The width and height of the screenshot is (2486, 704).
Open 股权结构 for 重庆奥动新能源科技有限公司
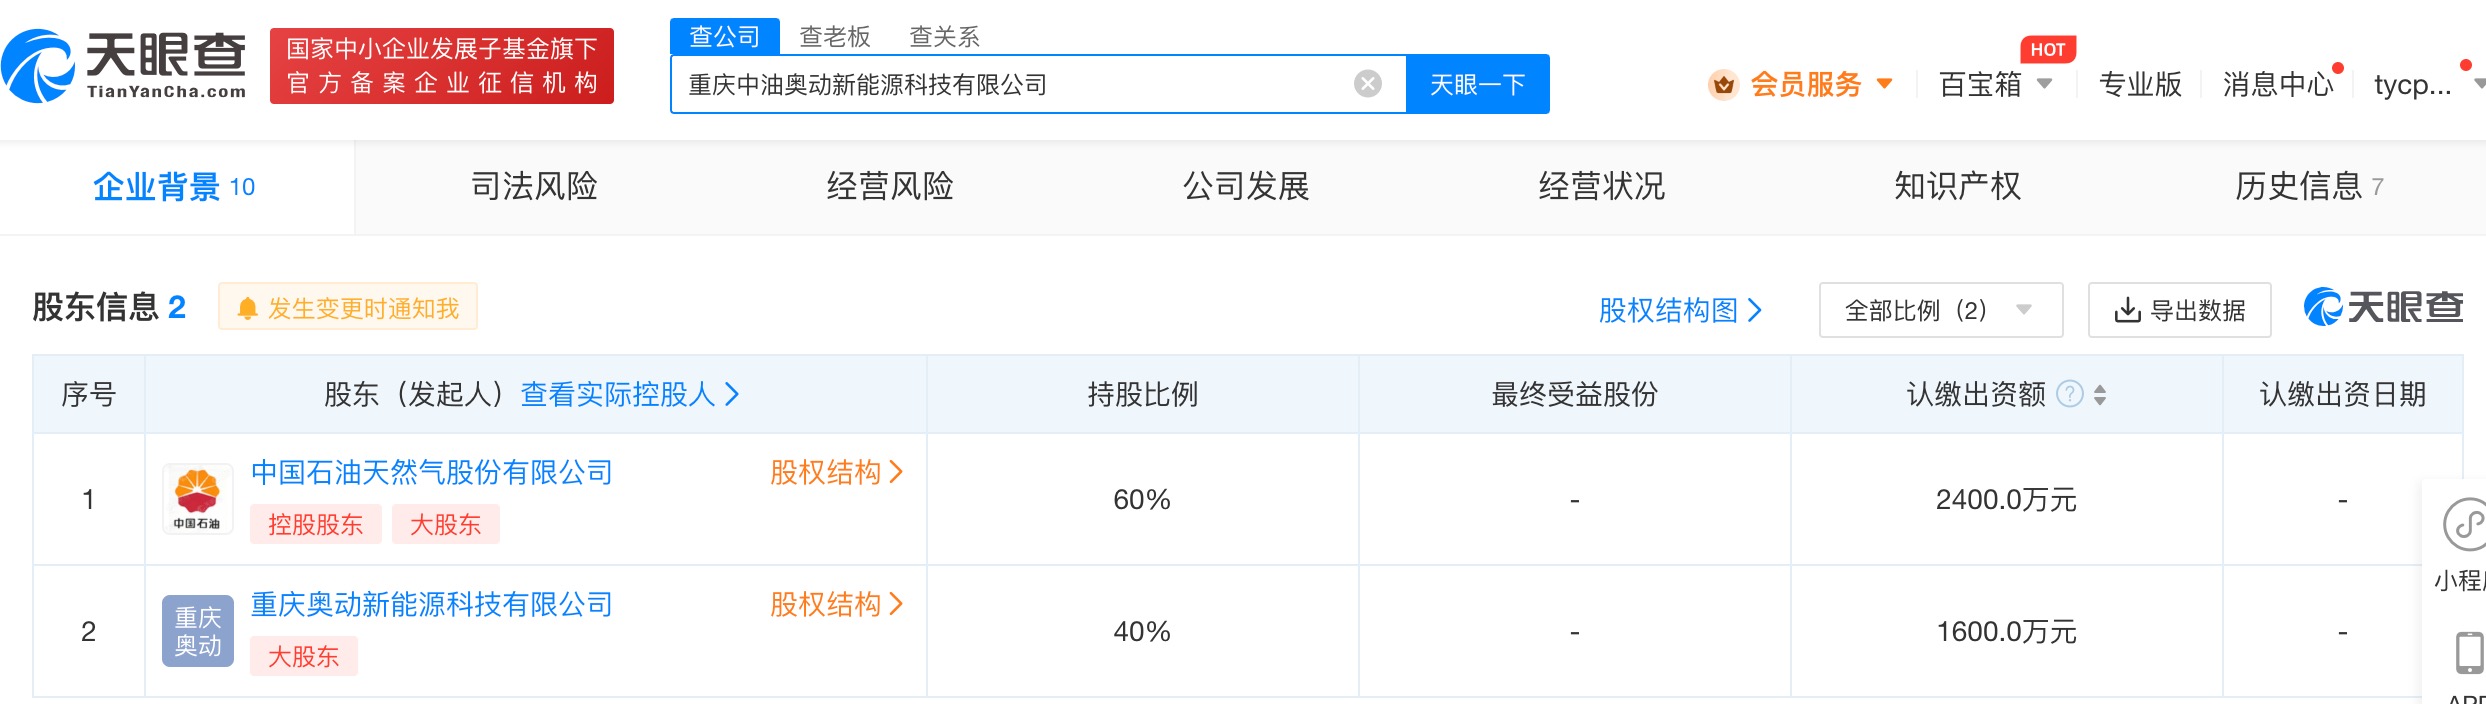[x=836, y=604]
